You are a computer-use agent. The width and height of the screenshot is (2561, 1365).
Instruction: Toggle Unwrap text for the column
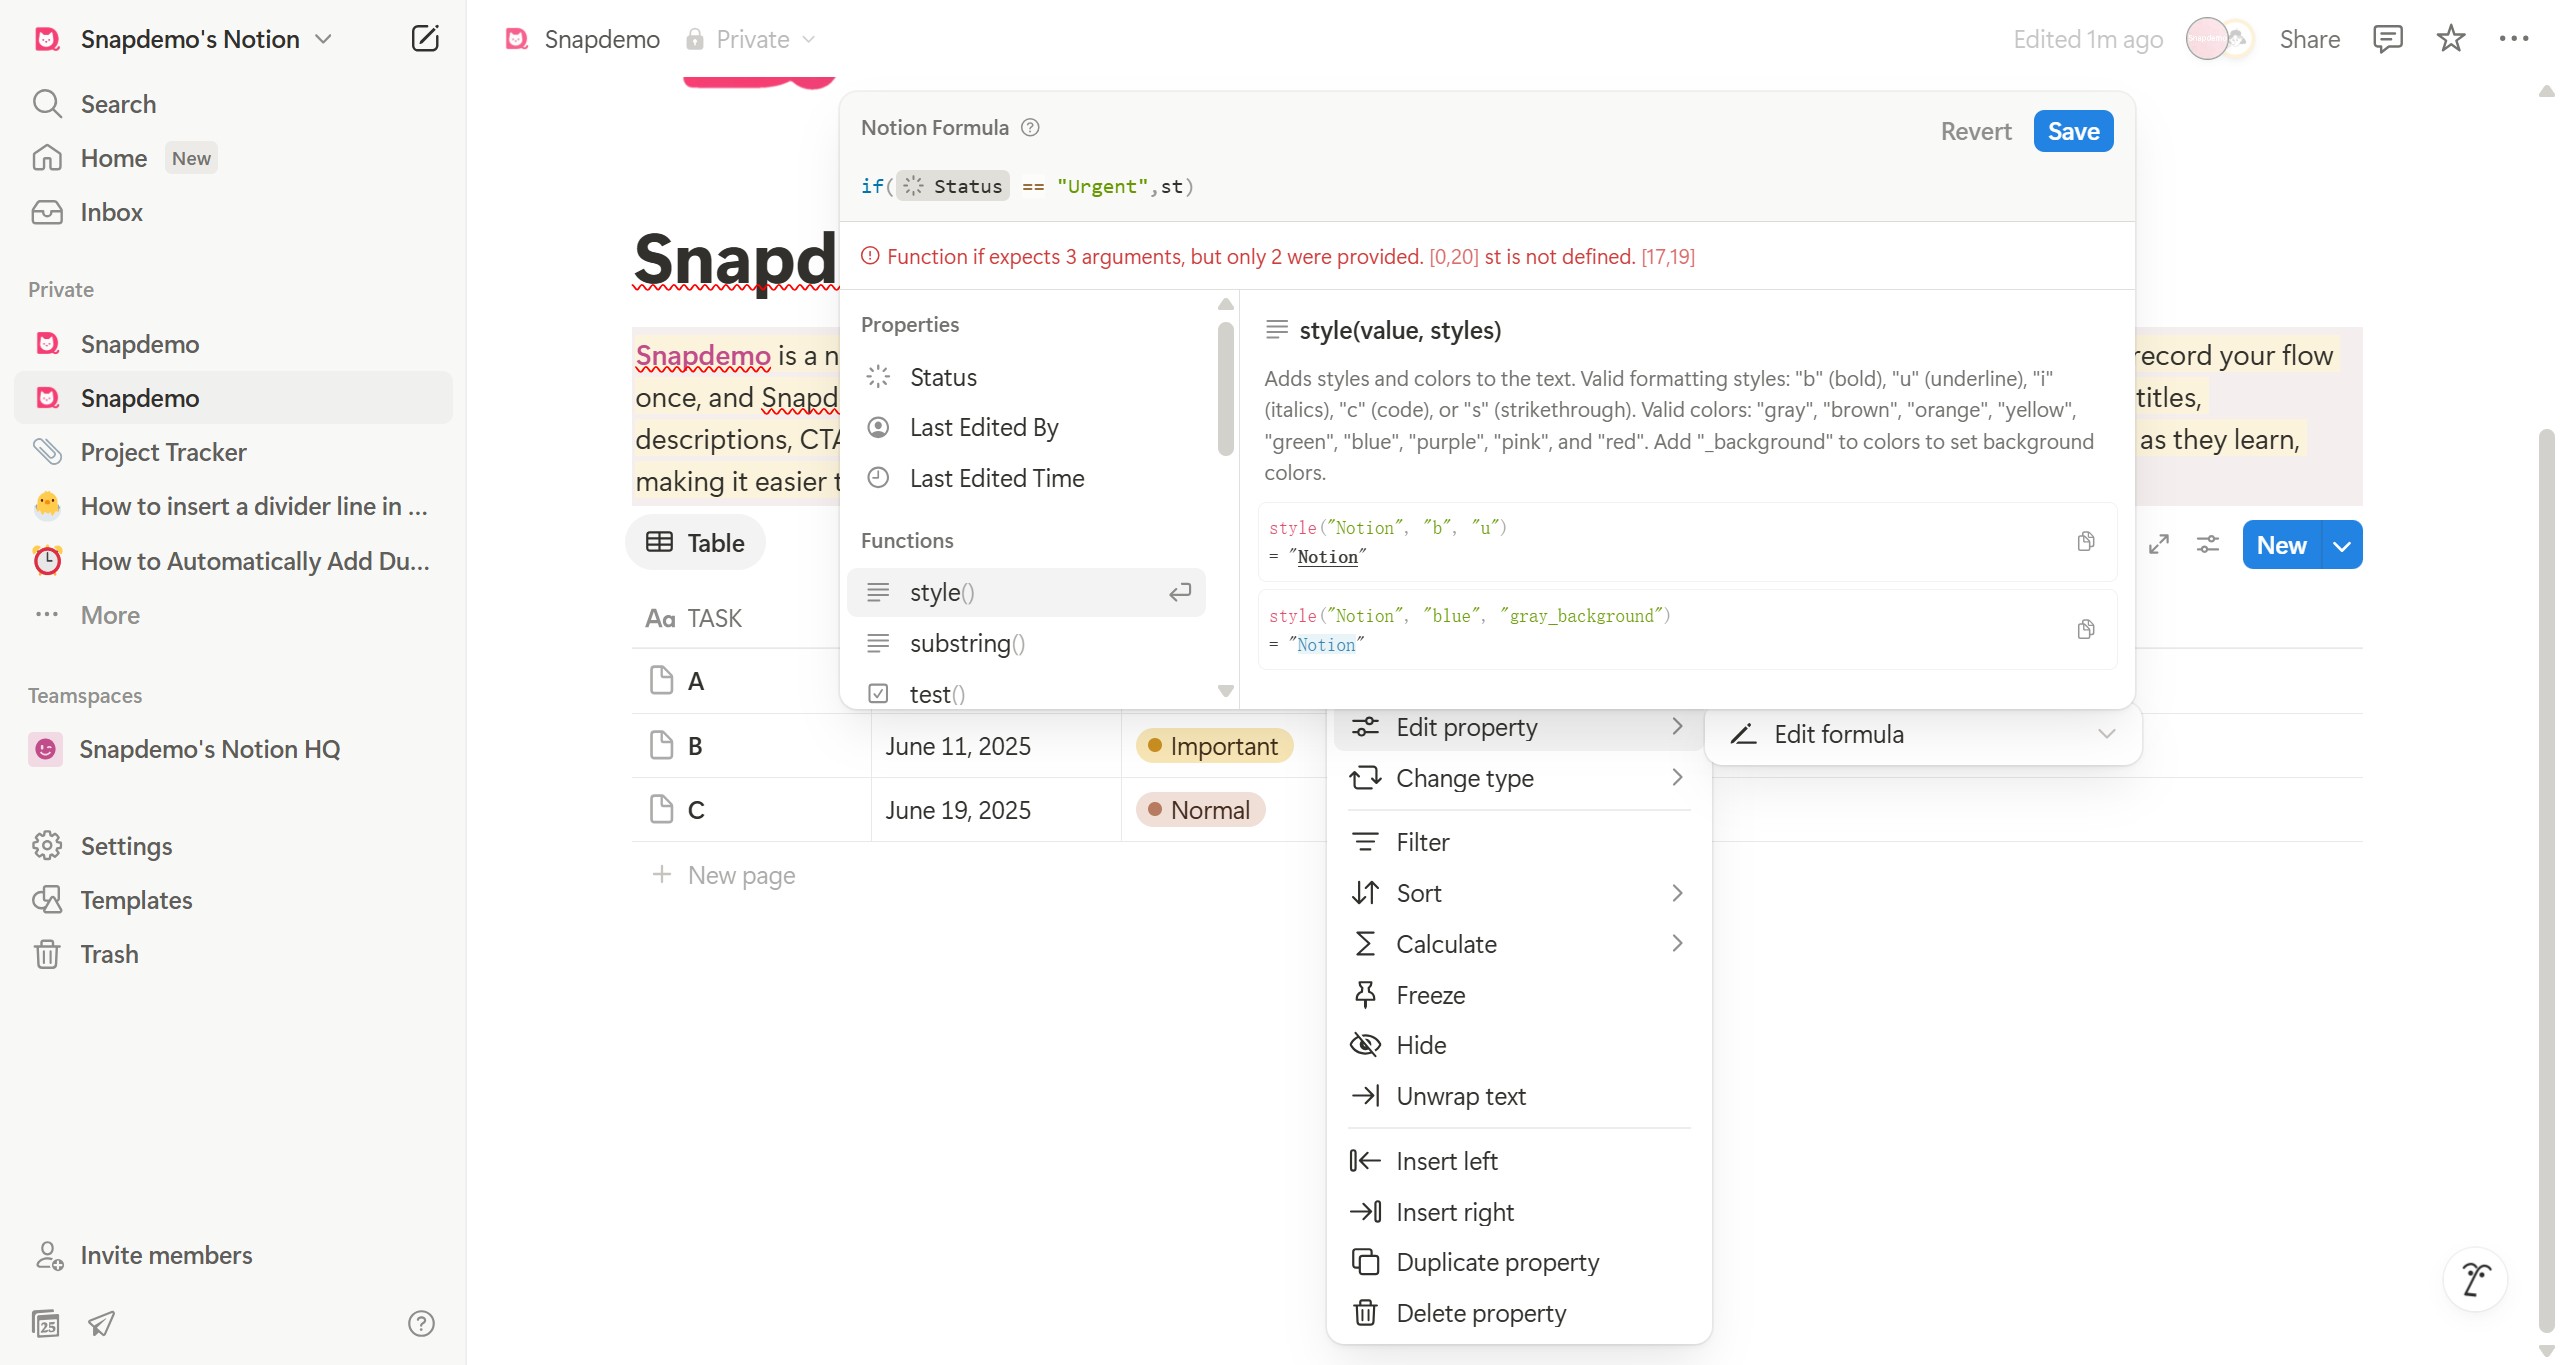pos(1518,1096)
